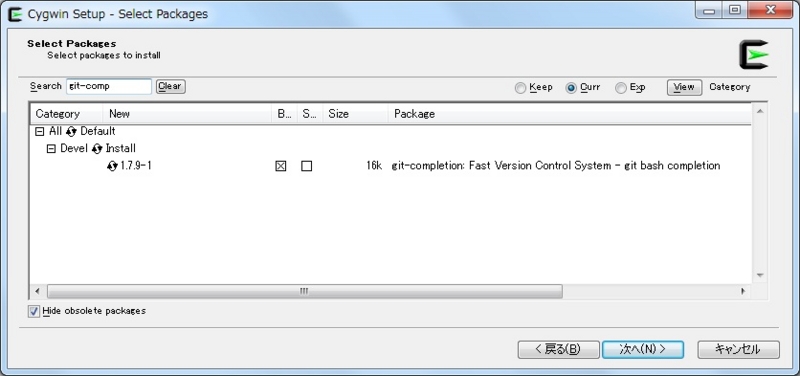
Task: Select the Keep radio button
Action: 520,88
